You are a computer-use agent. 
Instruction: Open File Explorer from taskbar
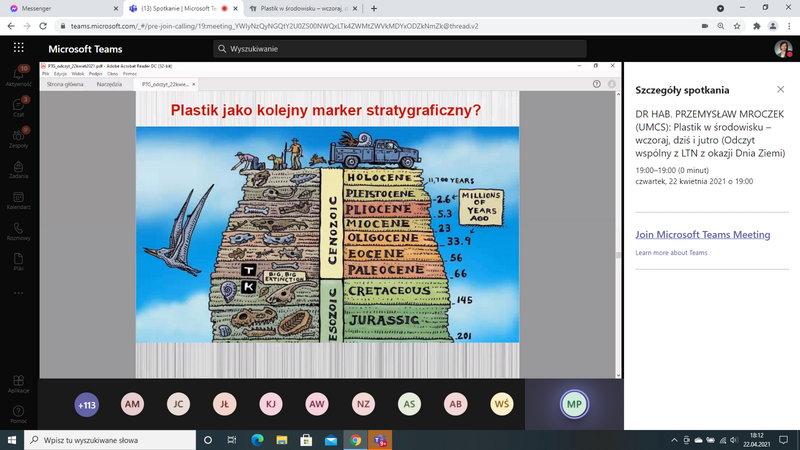tap(282, 440)
